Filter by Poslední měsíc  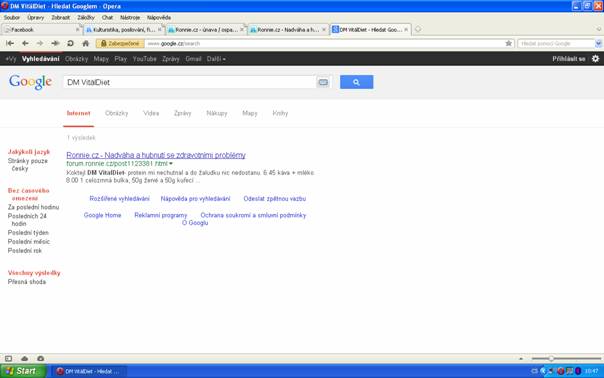[x=29, y=242]
